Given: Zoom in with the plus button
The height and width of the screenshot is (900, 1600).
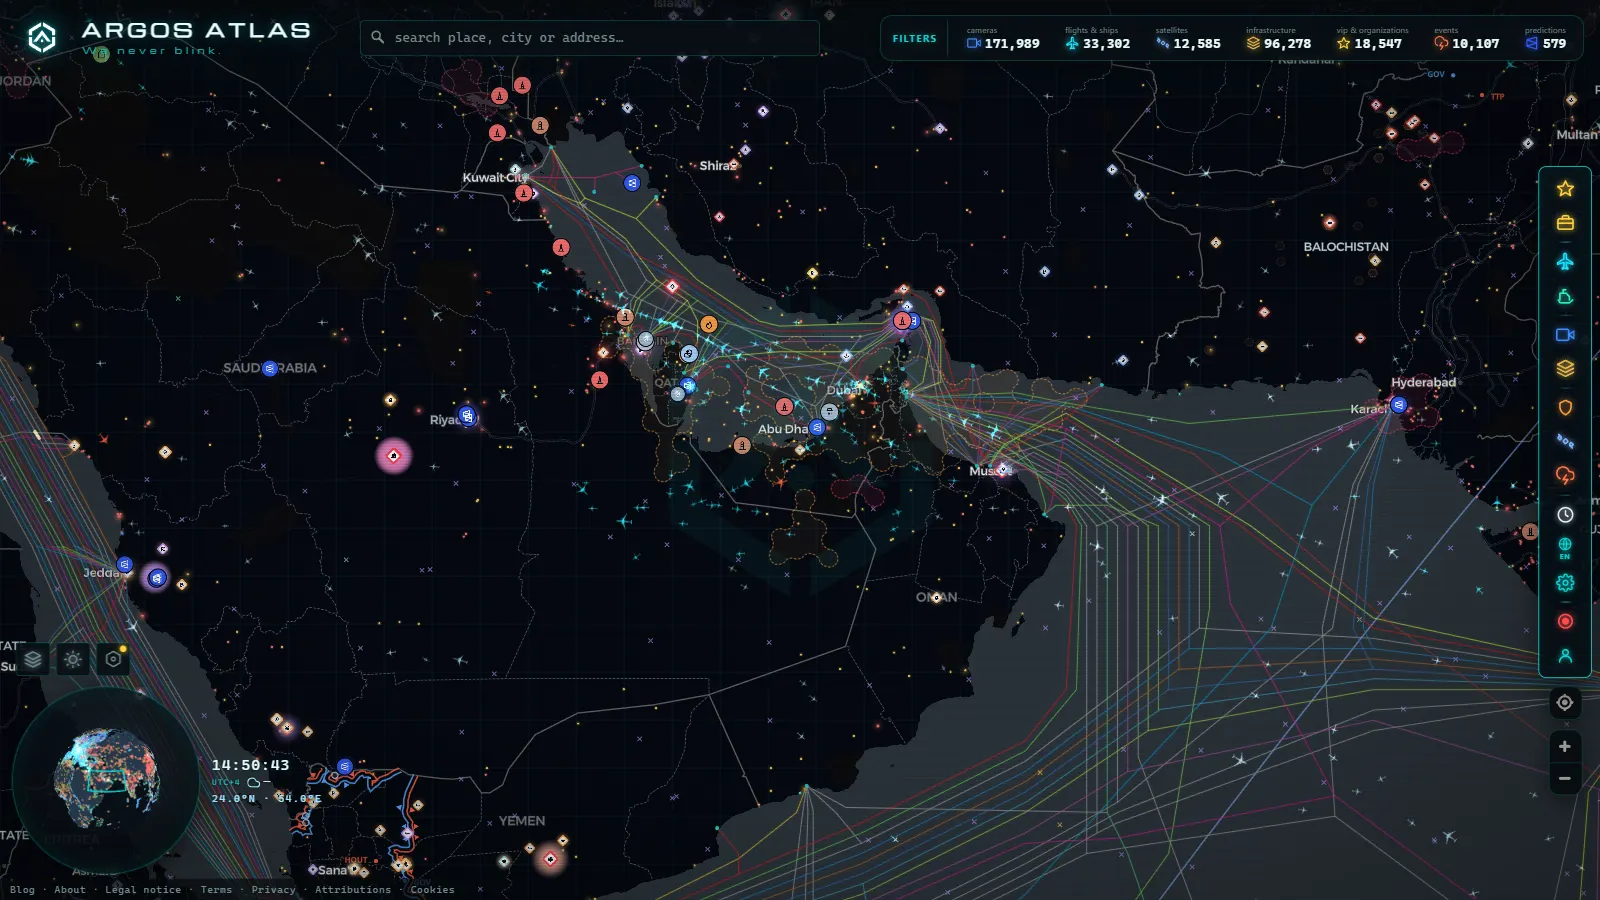Looking at the screenshot, I should [x=1565, y=747].
